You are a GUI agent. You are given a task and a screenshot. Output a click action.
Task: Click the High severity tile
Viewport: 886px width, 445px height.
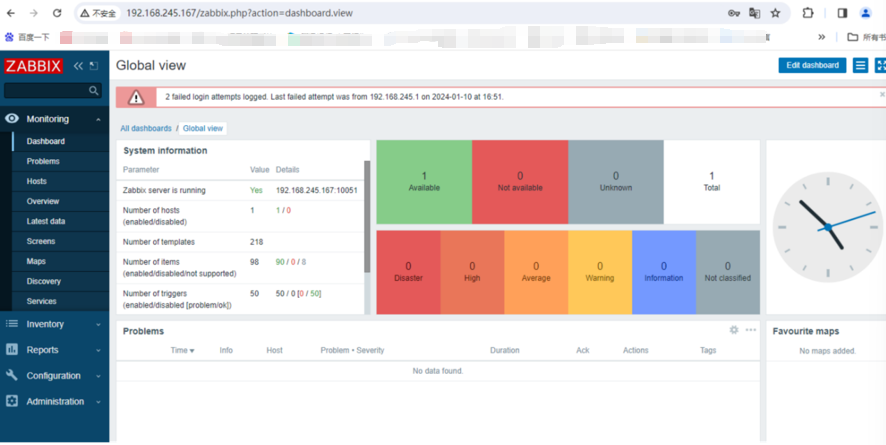point(472,272)
